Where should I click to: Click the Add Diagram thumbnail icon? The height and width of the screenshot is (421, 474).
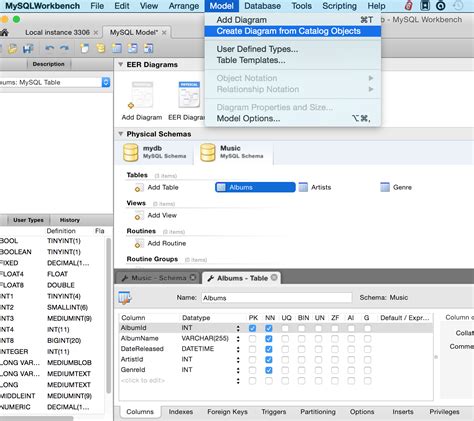tap(142, 95)
